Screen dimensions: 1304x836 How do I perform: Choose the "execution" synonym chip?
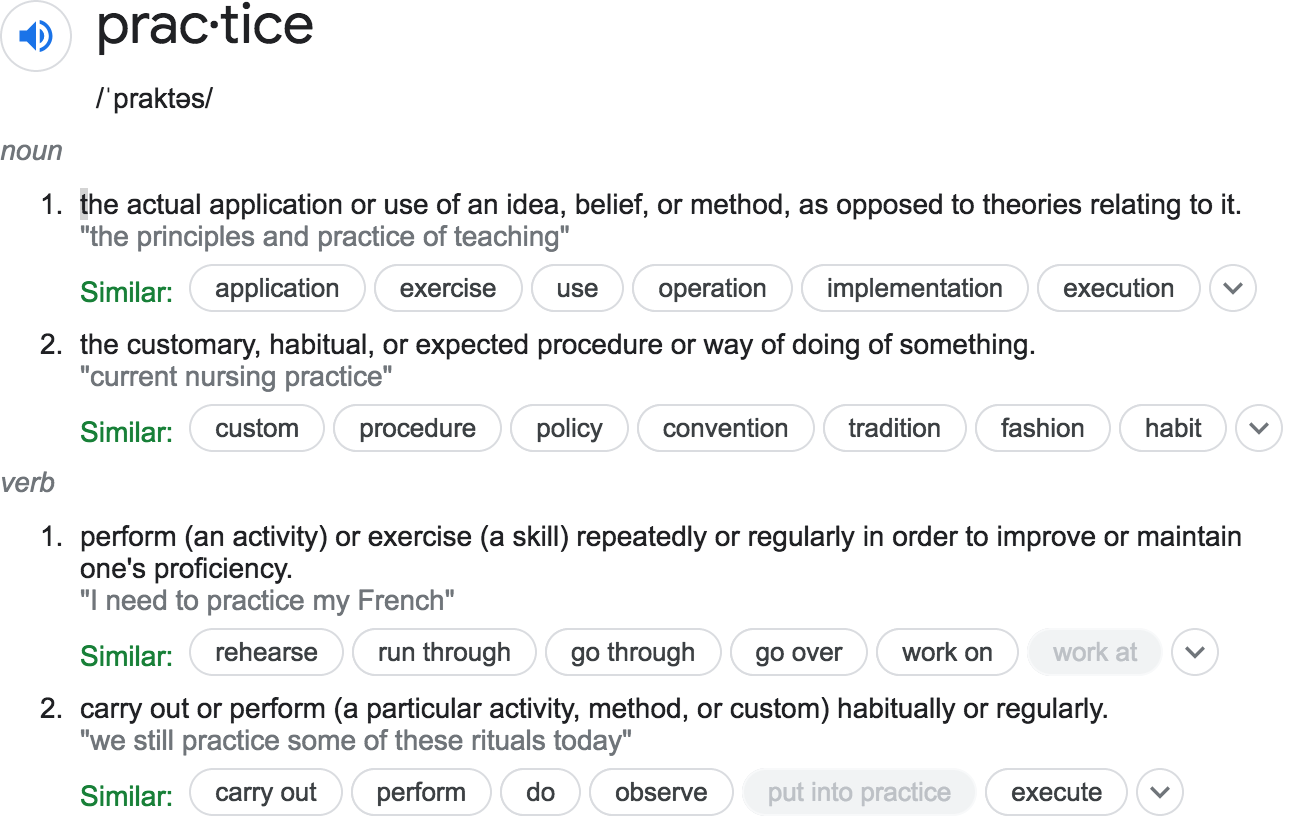[x=1118, y=289]
